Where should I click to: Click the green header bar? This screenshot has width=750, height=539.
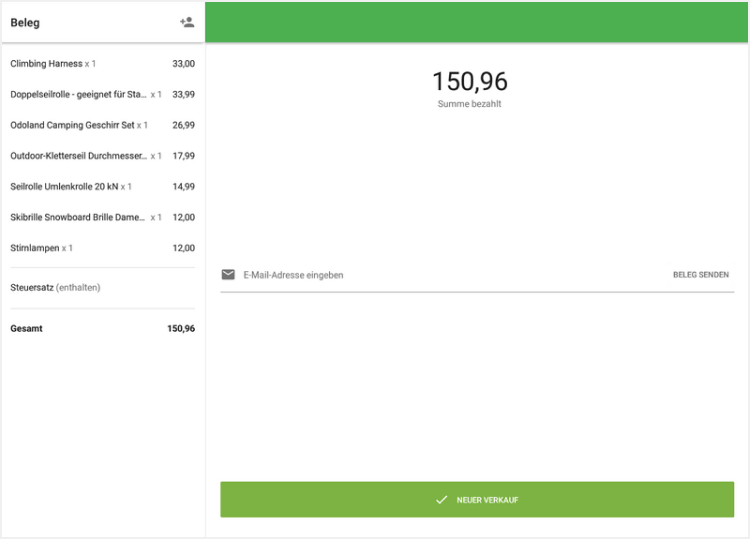tap(476, 22)
